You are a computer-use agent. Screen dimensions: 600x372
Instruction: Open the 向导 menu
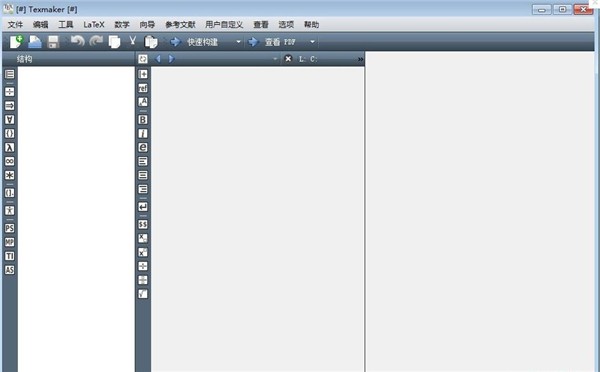147,24
